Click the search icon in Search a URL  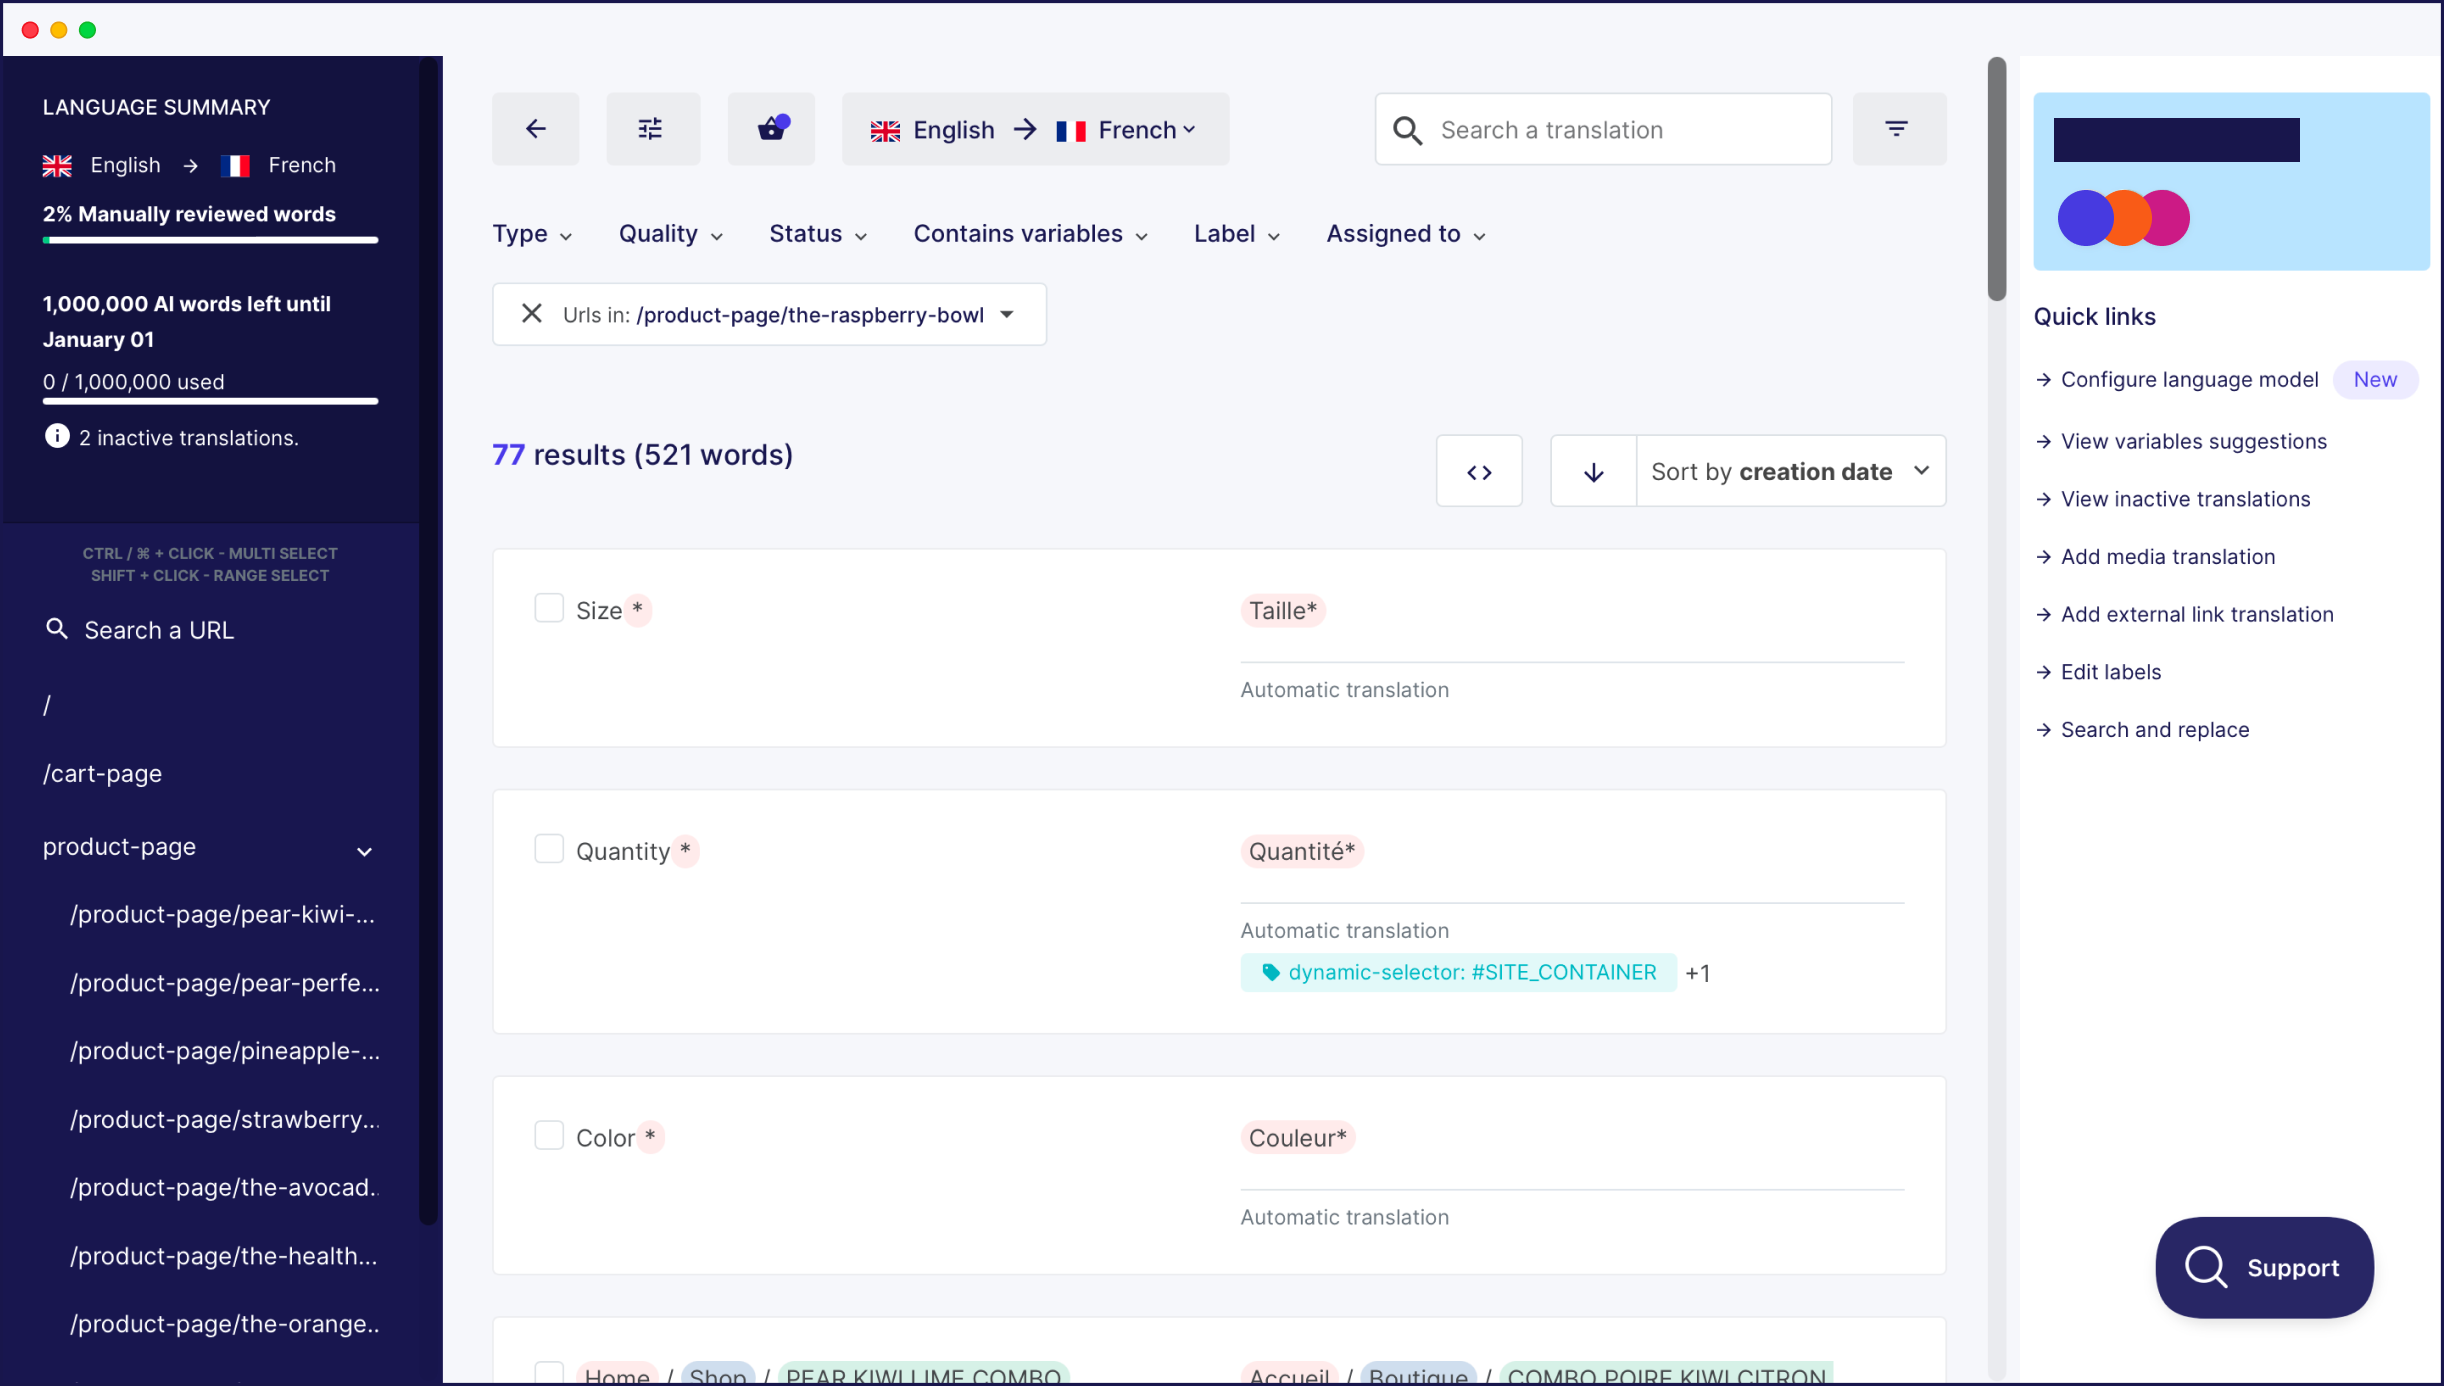click(57, 629)
